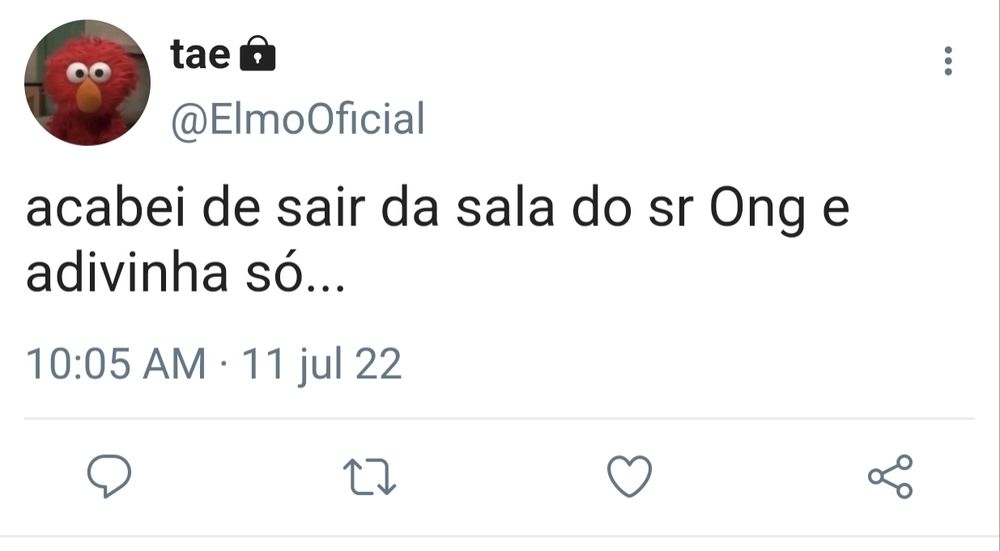The height and width of the screenshot is (551, 1000).
Task: Click the 10:05 AM timestamp
Action: (115, 363)
